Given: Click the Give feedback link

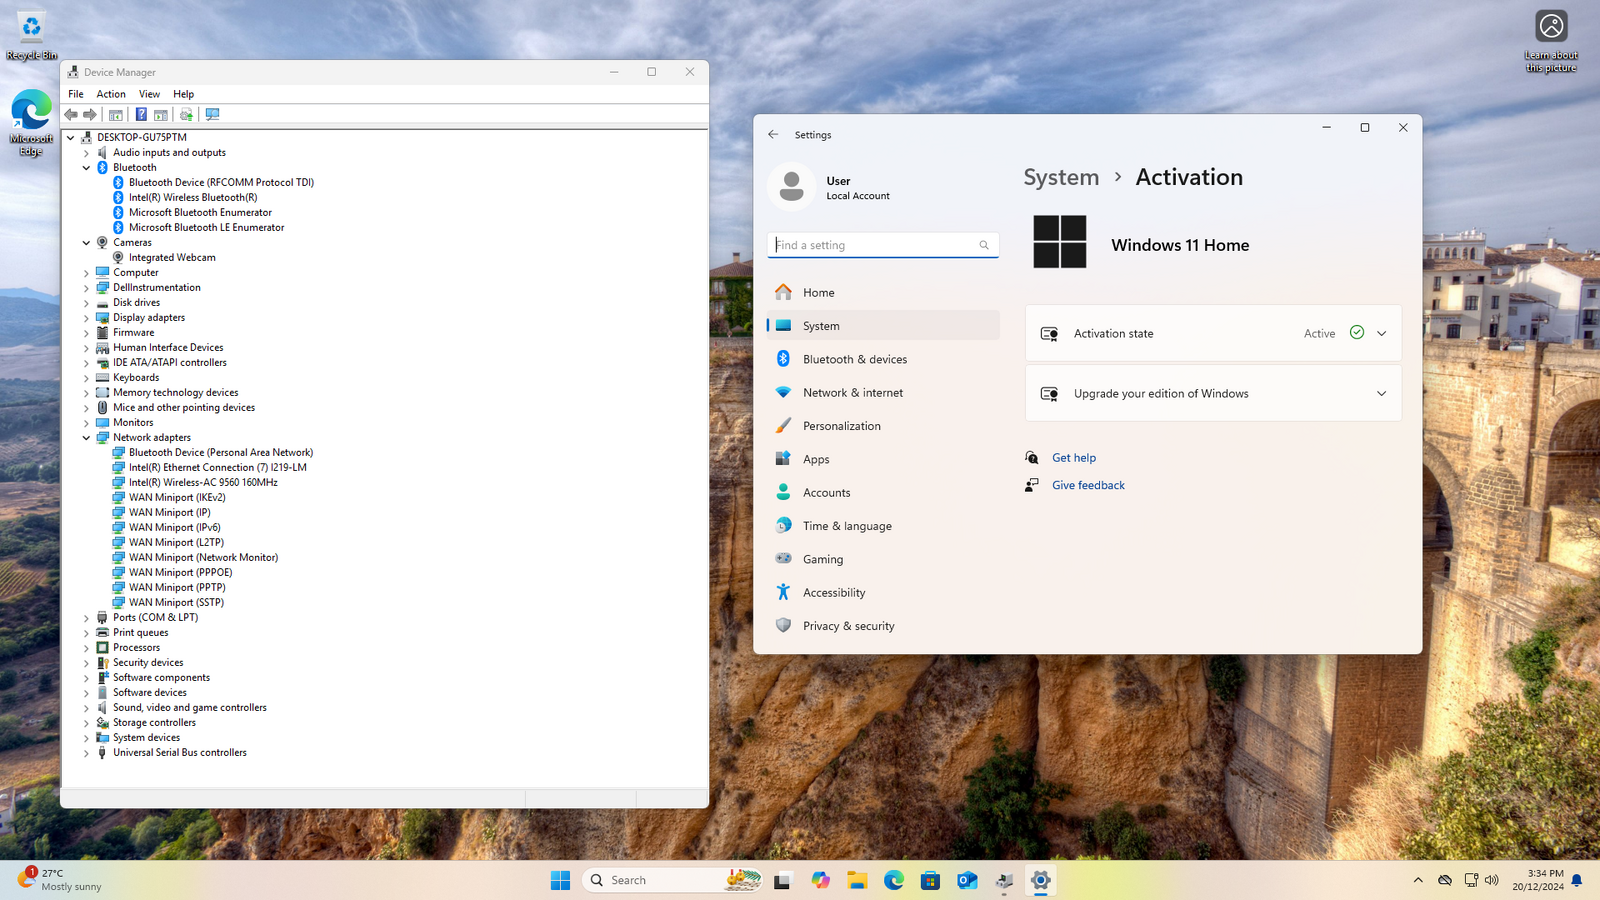Looking at the screenshot, I should [1088, 485].
